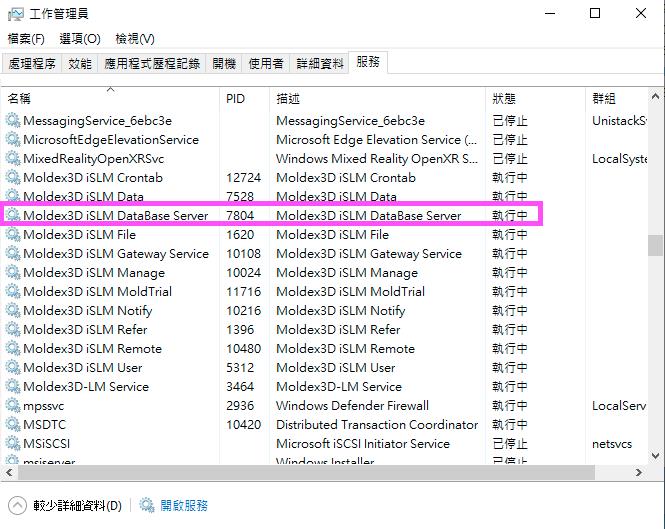665x529 pixels.
Task: Switch to the 效能 tab
Action: (x=80, y=64)
